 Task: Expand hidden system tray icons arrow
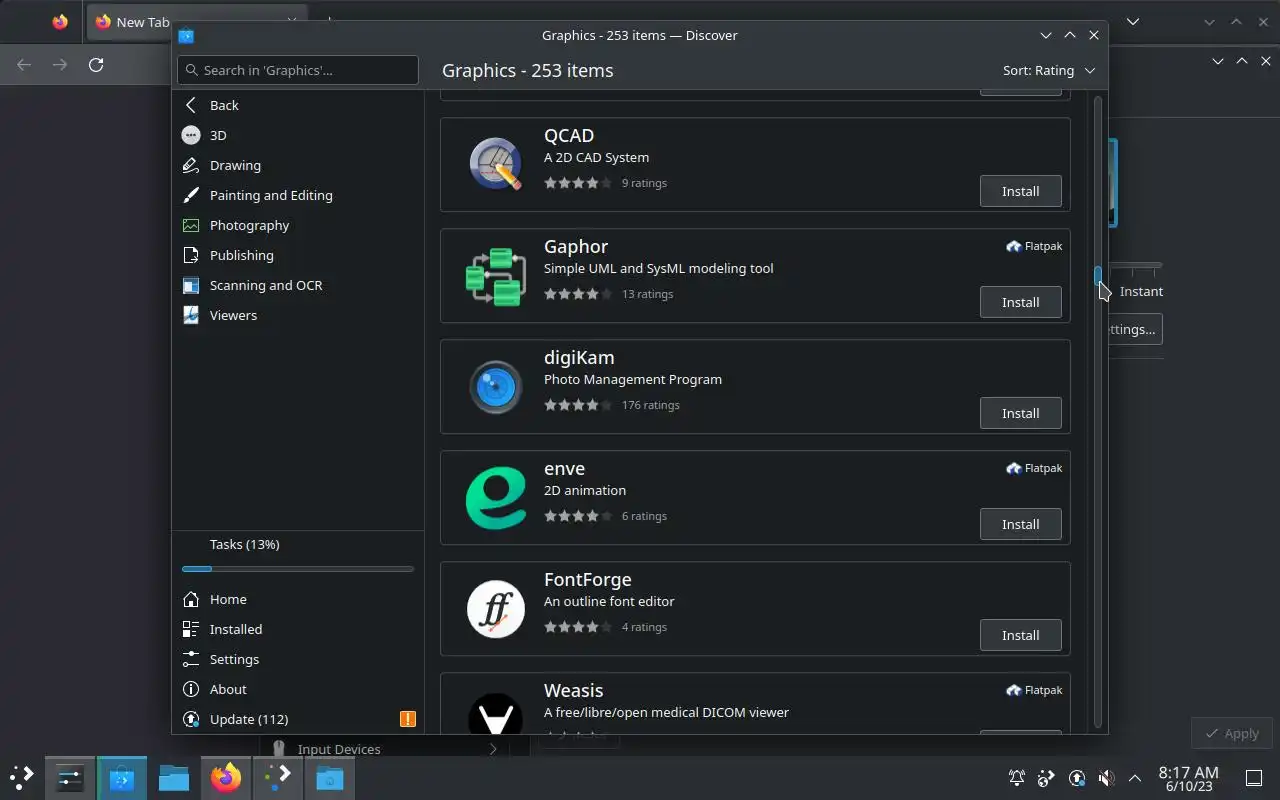[x=1135, y=778]
